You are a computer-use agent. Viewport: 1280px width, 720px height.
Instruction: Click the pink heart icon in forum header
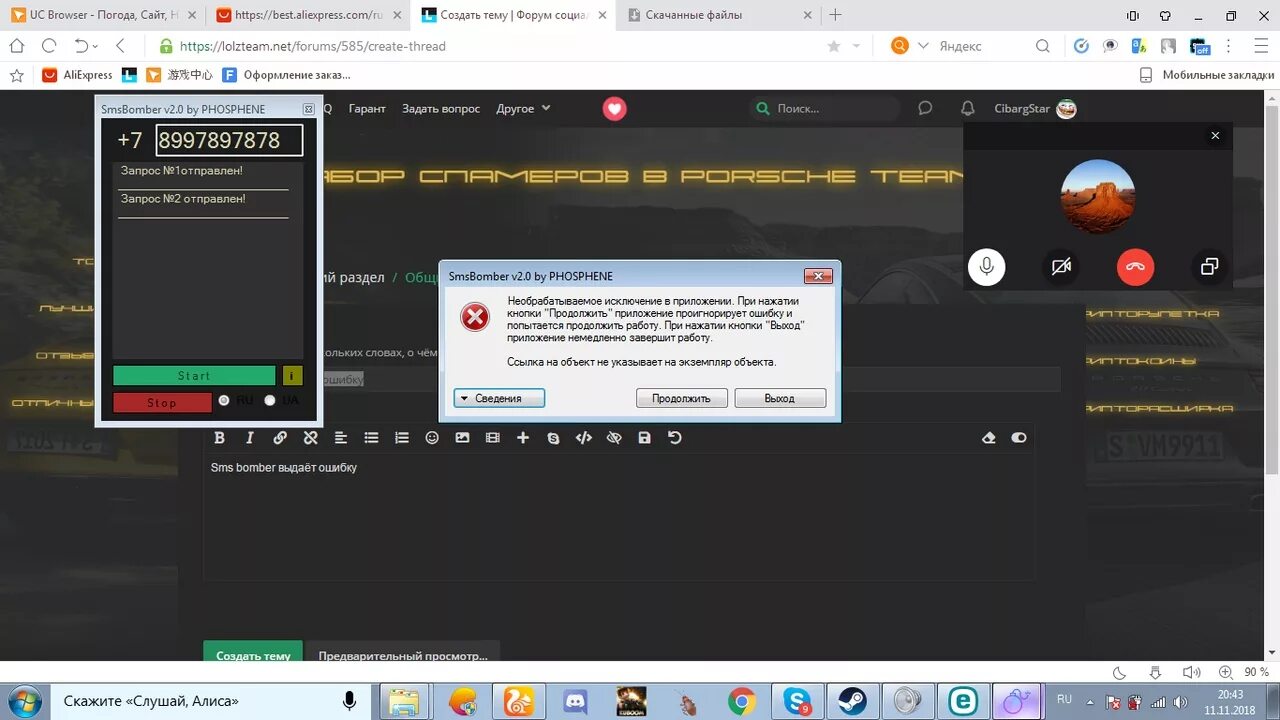point(614,109)
